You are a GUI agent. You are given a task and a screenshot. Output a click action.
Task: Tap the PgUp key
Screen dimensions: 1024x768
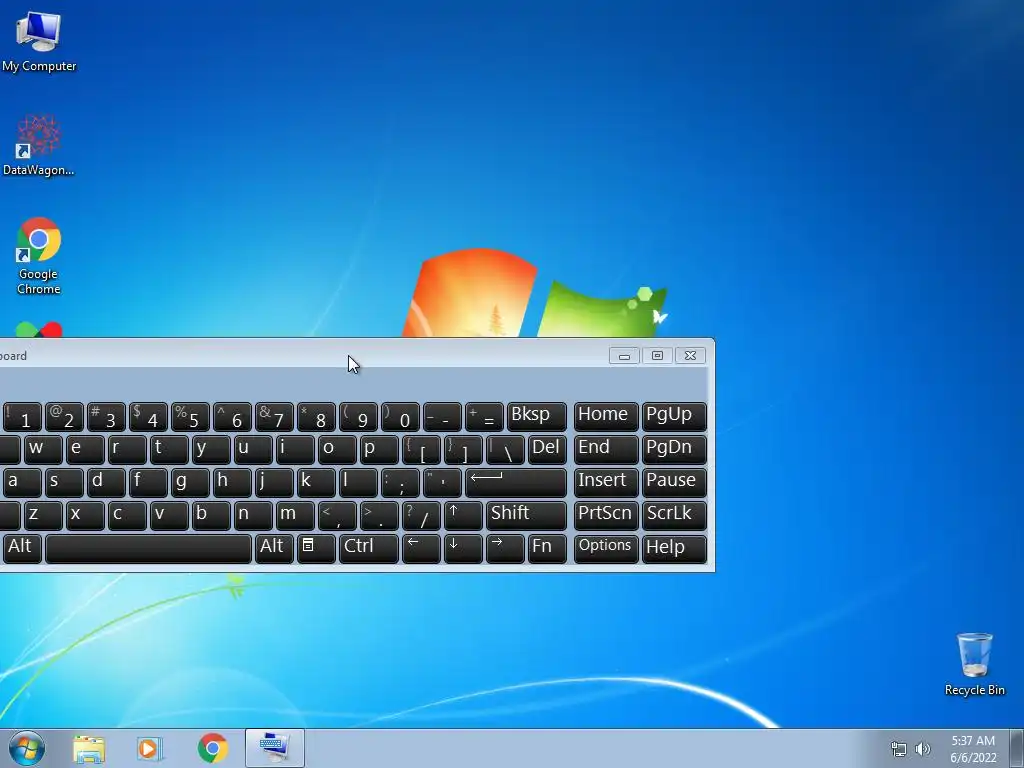(x=674, y=417)
